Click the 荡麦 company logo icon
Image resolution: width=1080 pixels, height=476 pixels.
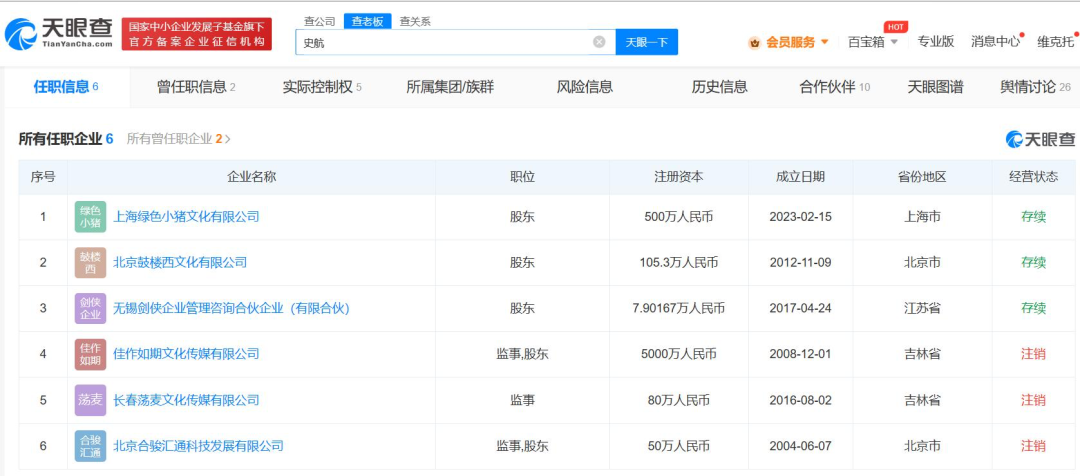pos(90,400)
